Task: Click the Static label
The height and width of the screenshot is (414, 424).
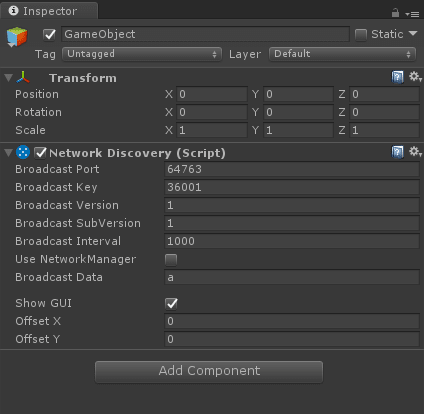Action: pos(387,34)
